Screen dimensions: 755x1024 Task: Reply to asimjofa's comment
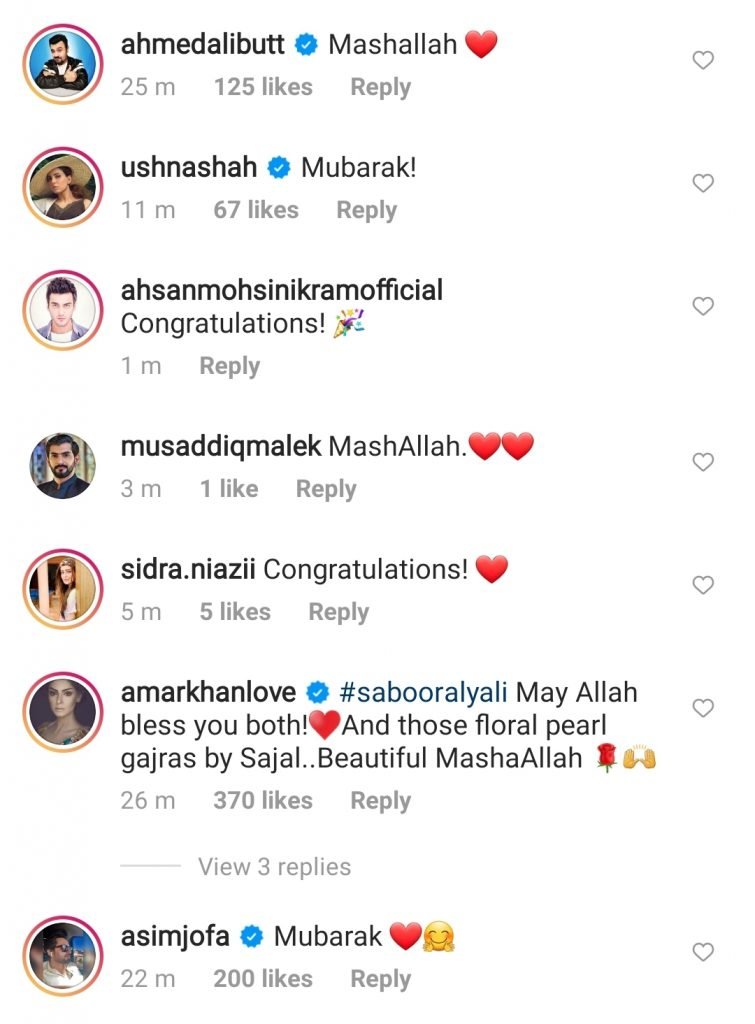pyautogui.click(x=380, y=980)
